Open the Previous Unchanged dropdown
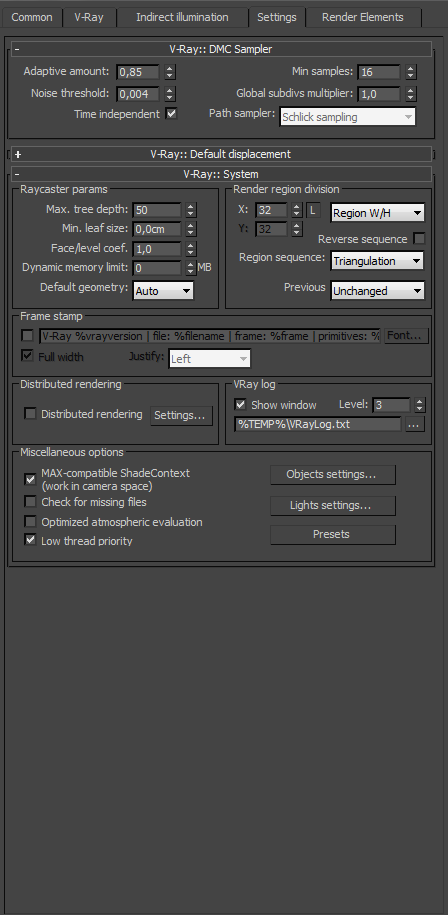This screenshot has width=448, height=915. [377, 291]
